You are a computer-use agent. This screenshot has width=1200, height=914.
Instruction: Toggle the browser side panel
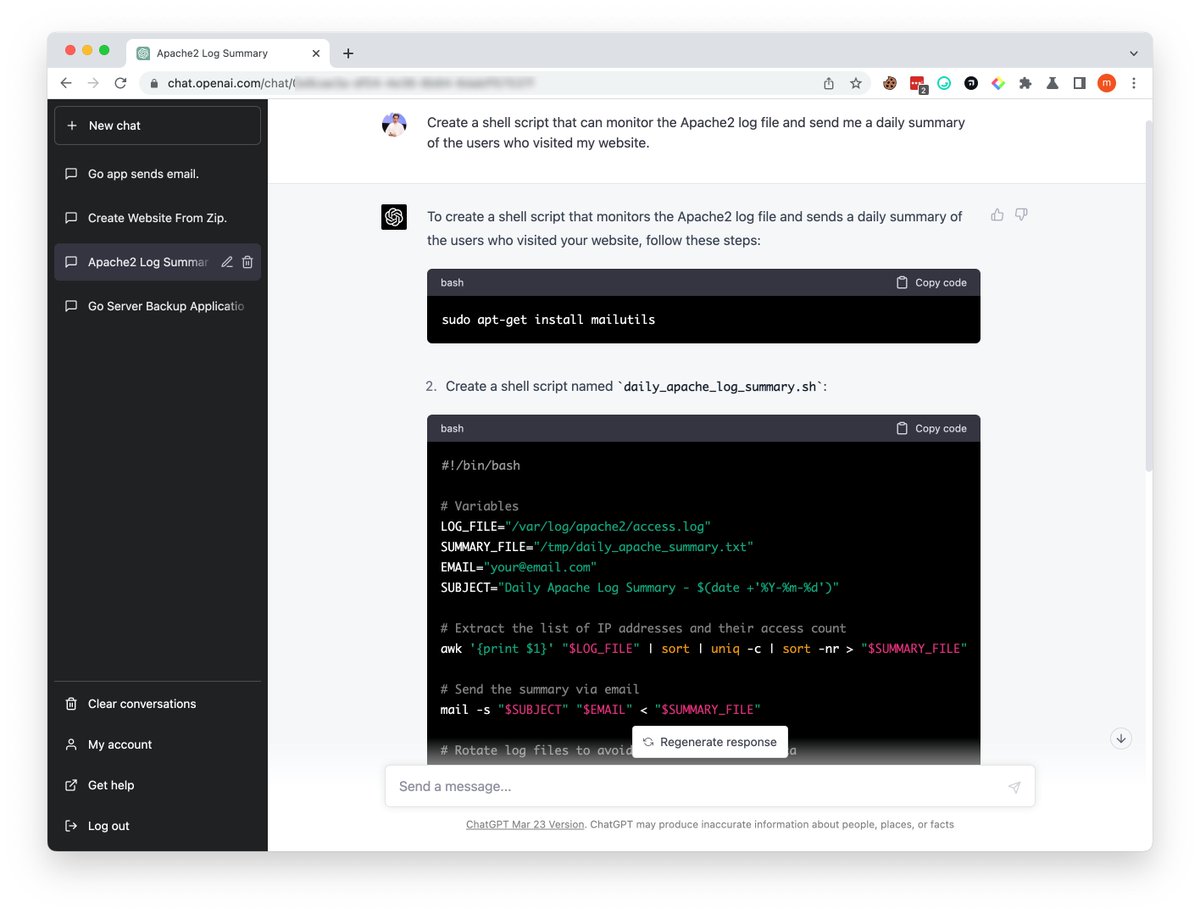pyautogui.click(x=1079, y=84)
